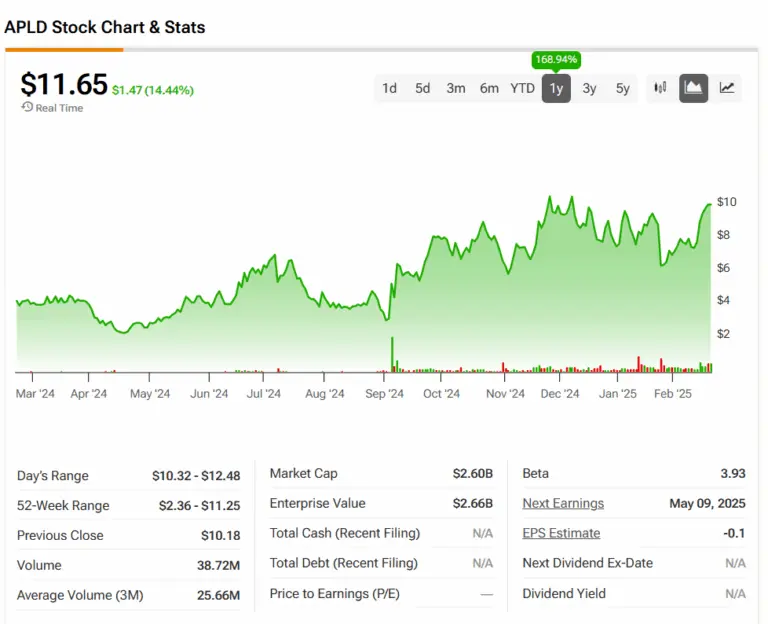Click the Mar '24 axis label
The width and height of the screenshot is (768, 624).
(x=35, y=394)
